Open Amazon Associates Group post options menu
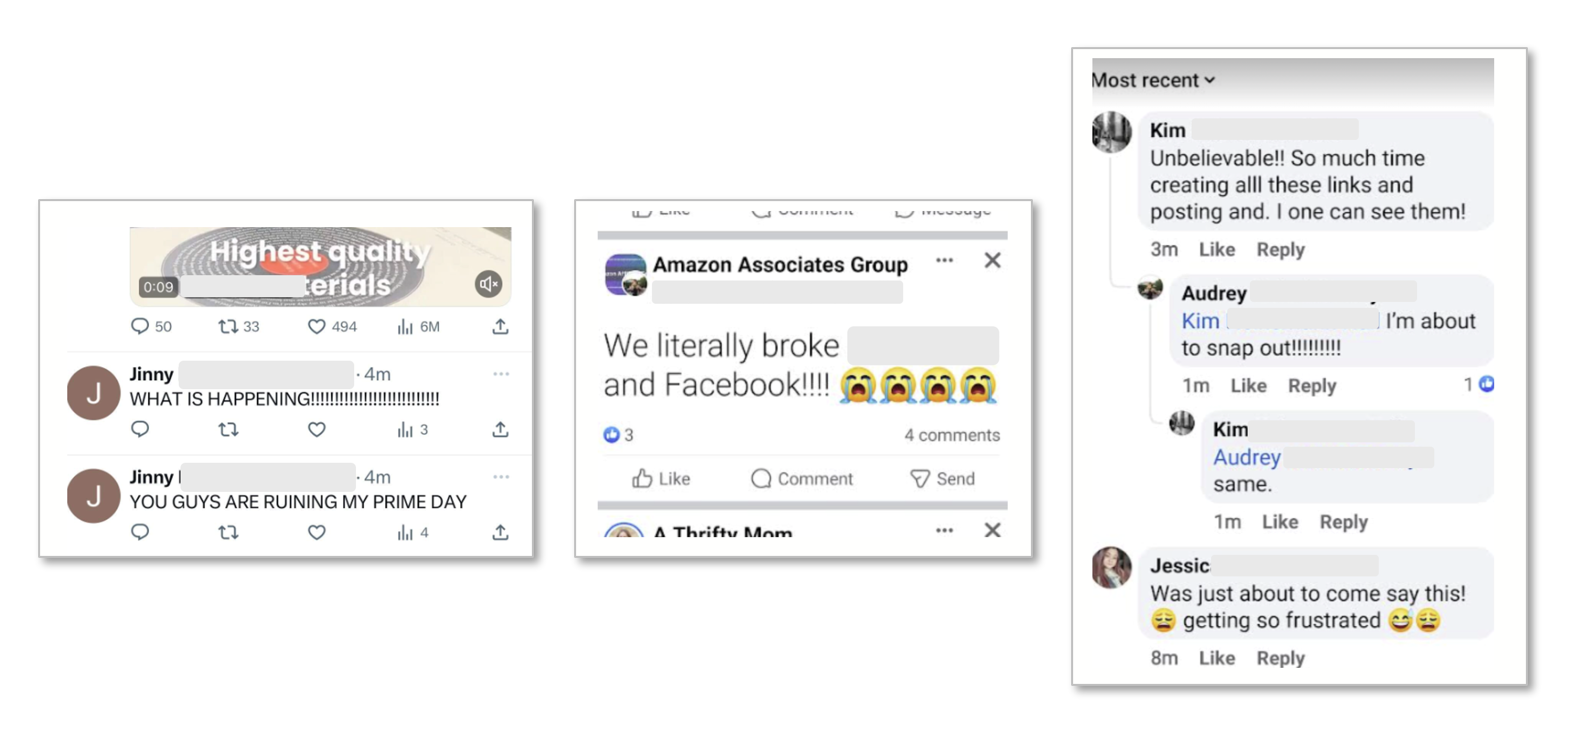The height and width of the screenshot is (742, 1581). [944, 260]
